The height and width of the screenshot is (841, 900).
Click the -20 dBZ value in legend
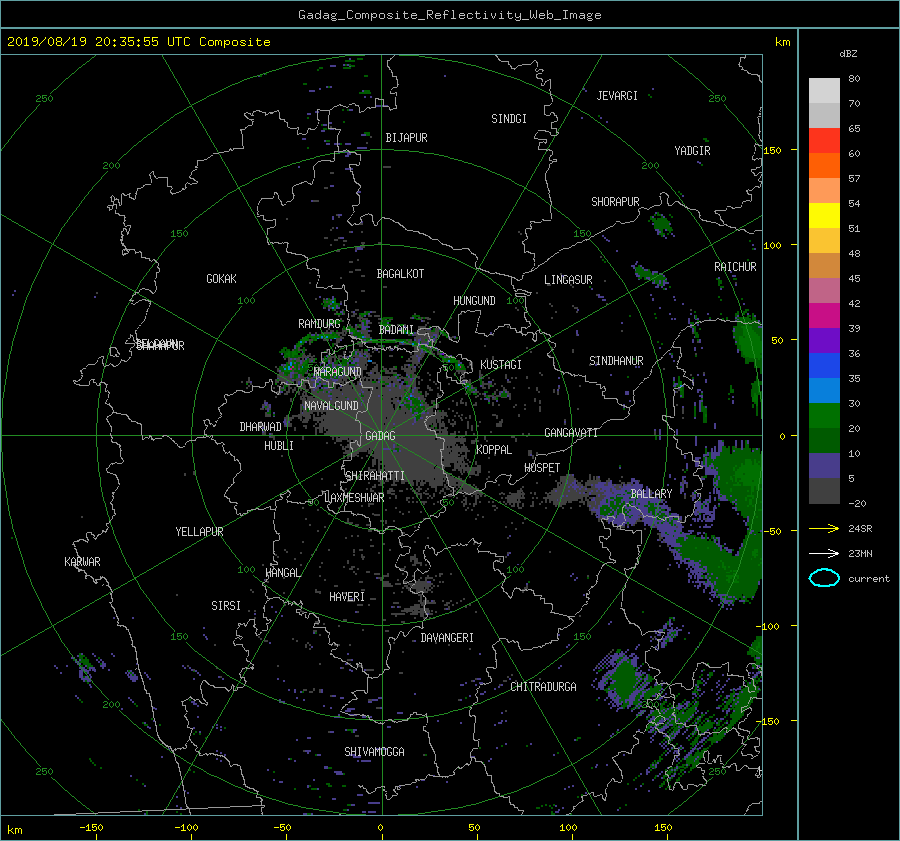click(857, 503)
